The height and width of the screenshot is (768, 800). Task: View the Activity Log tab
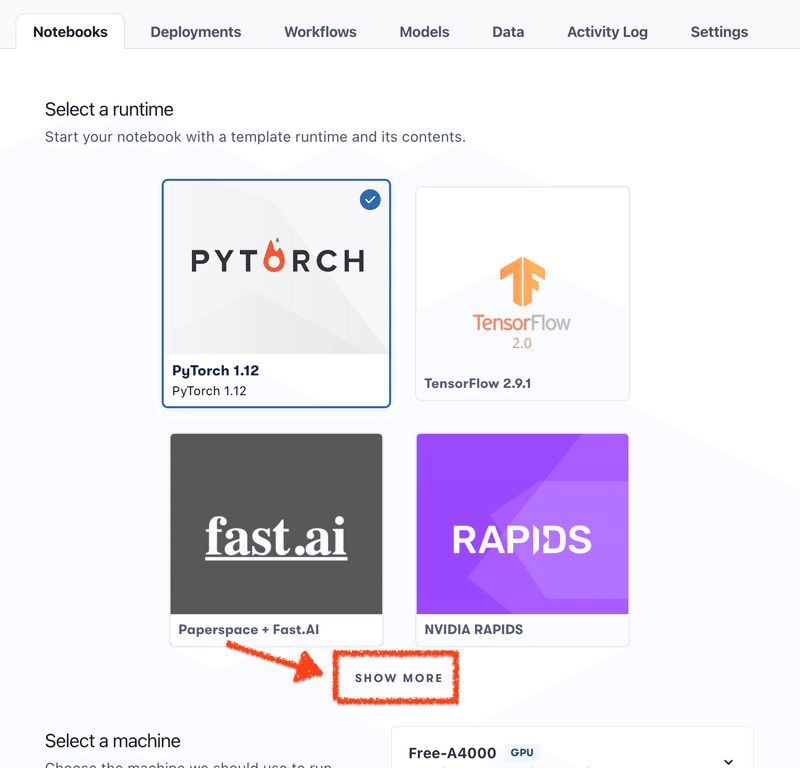click(607, 32)
